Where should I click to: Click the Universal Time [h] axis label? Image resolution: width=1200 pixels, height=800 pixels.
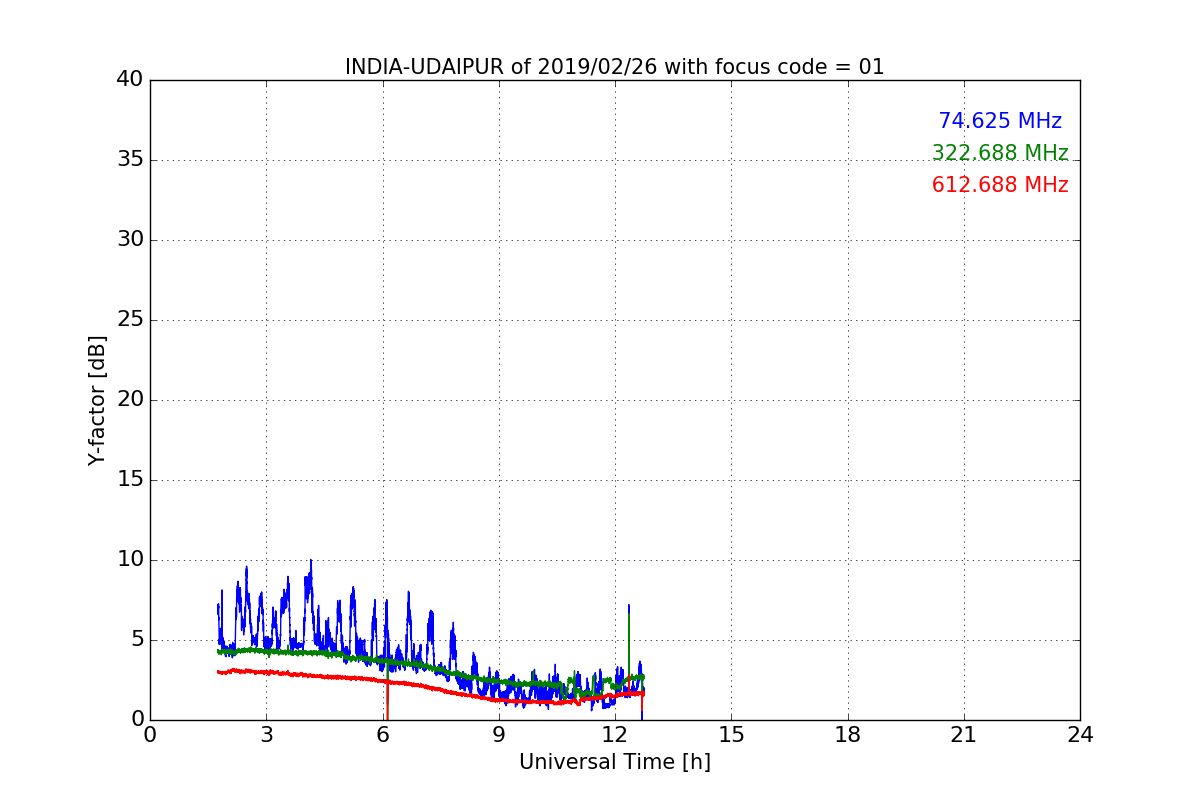[614, 762]
